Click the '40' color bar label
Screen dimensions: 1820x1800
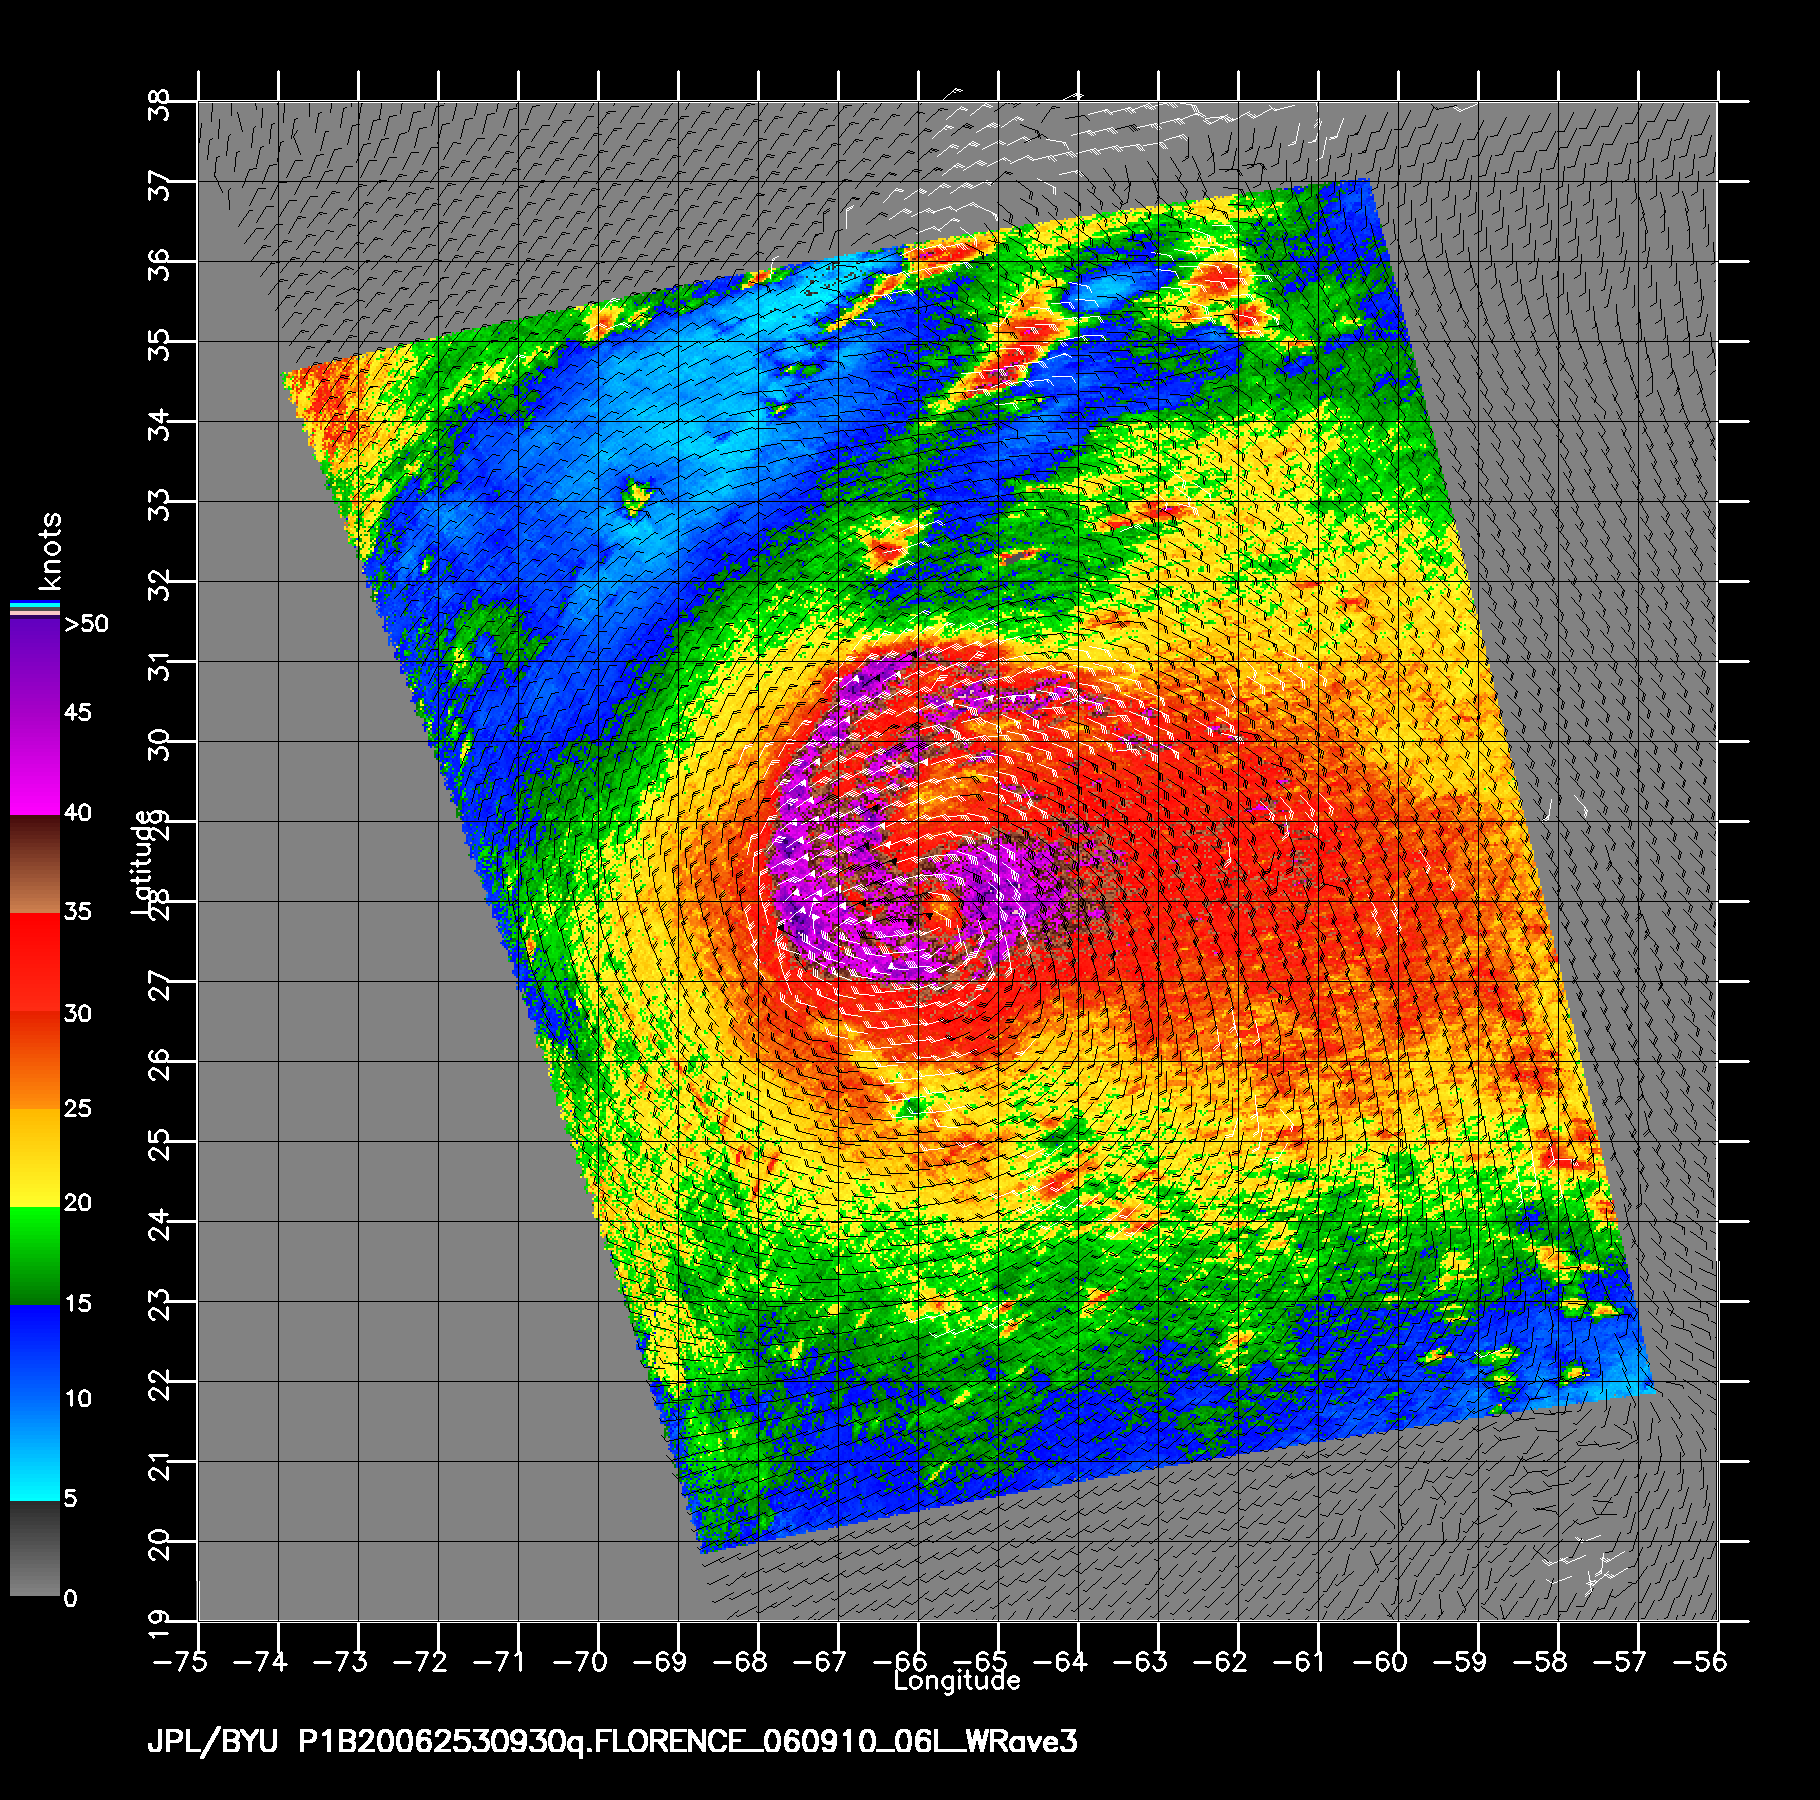77,813
